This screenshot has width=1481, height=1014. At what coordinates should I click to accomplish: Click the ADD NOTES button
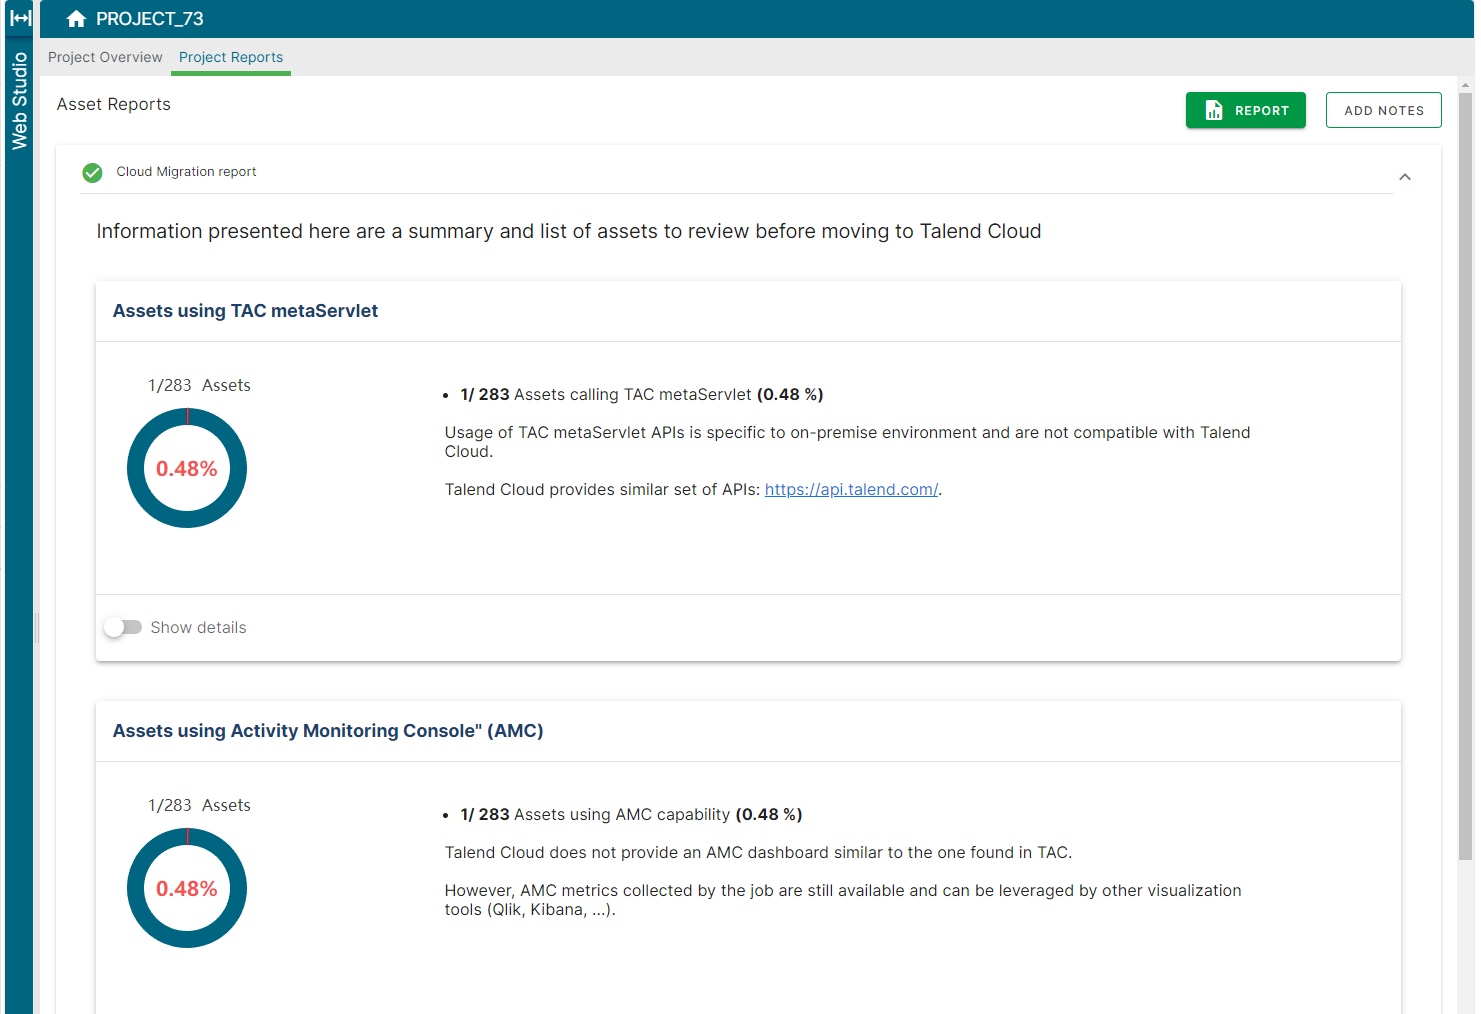(1383, 110)
